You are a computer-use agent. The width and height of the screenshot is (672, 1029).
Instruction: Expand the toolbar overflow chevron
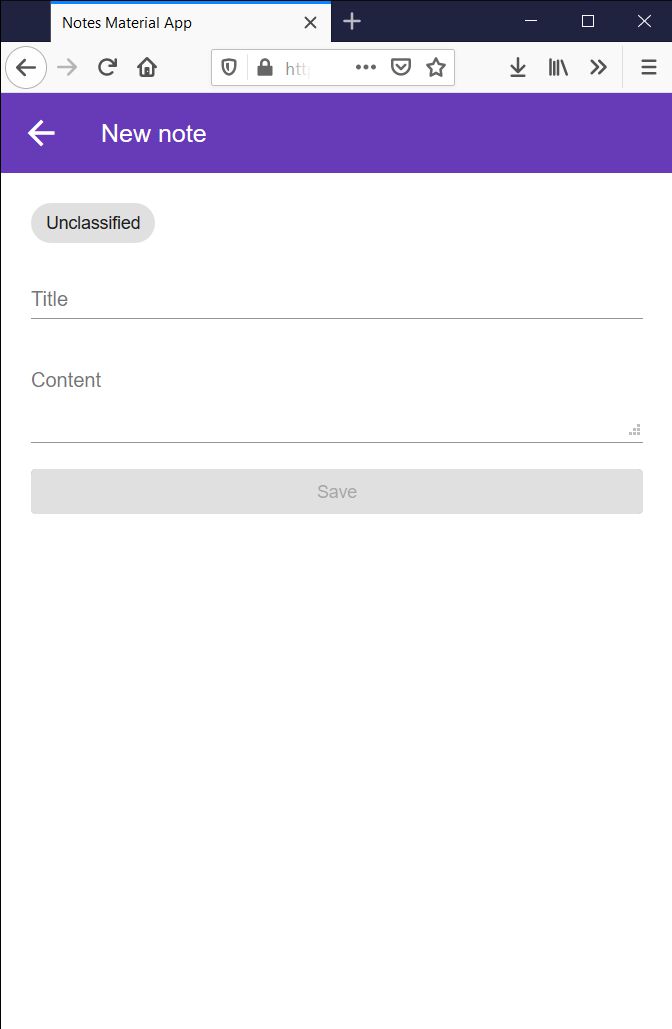(x=598, y=68)
